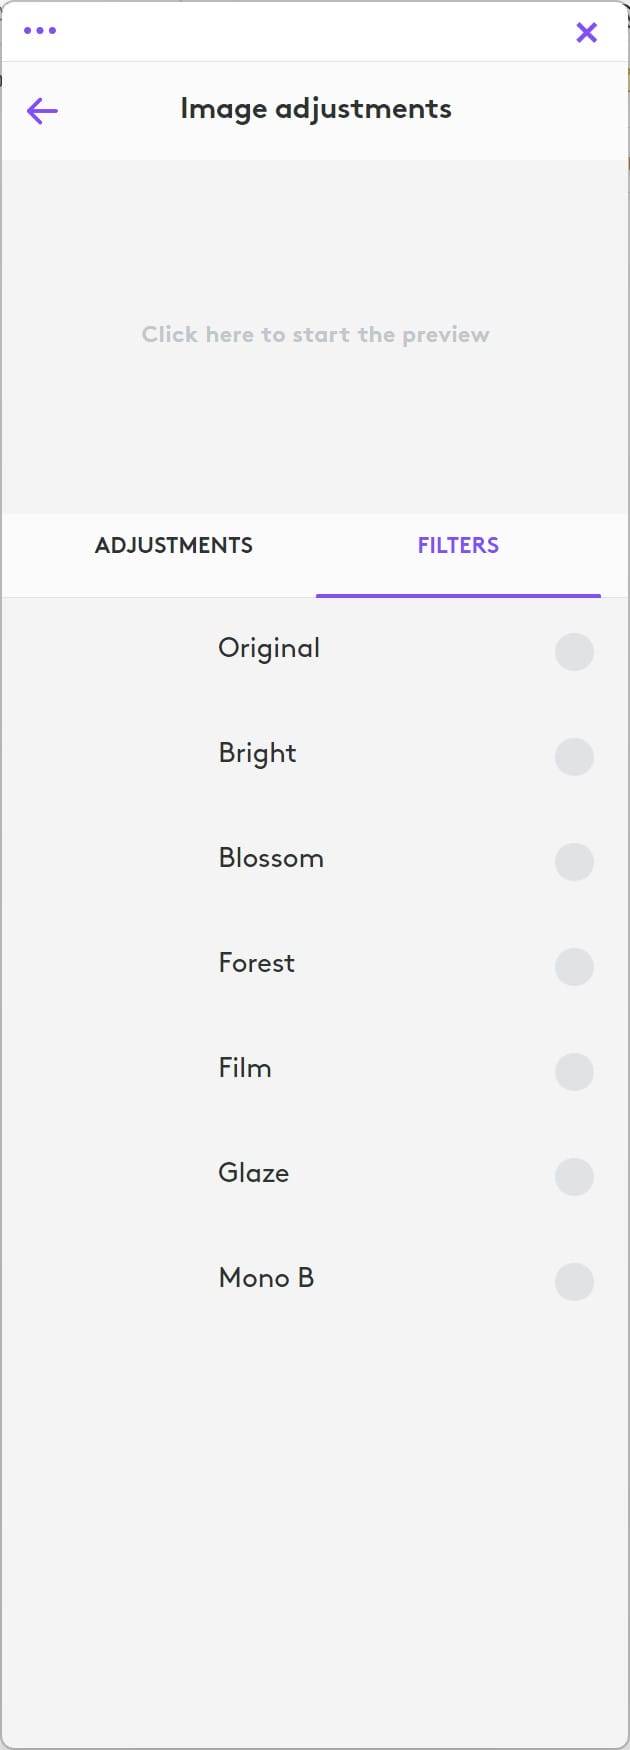
Task: Select the Mono B filter radio button
Action: [574, 1282]
